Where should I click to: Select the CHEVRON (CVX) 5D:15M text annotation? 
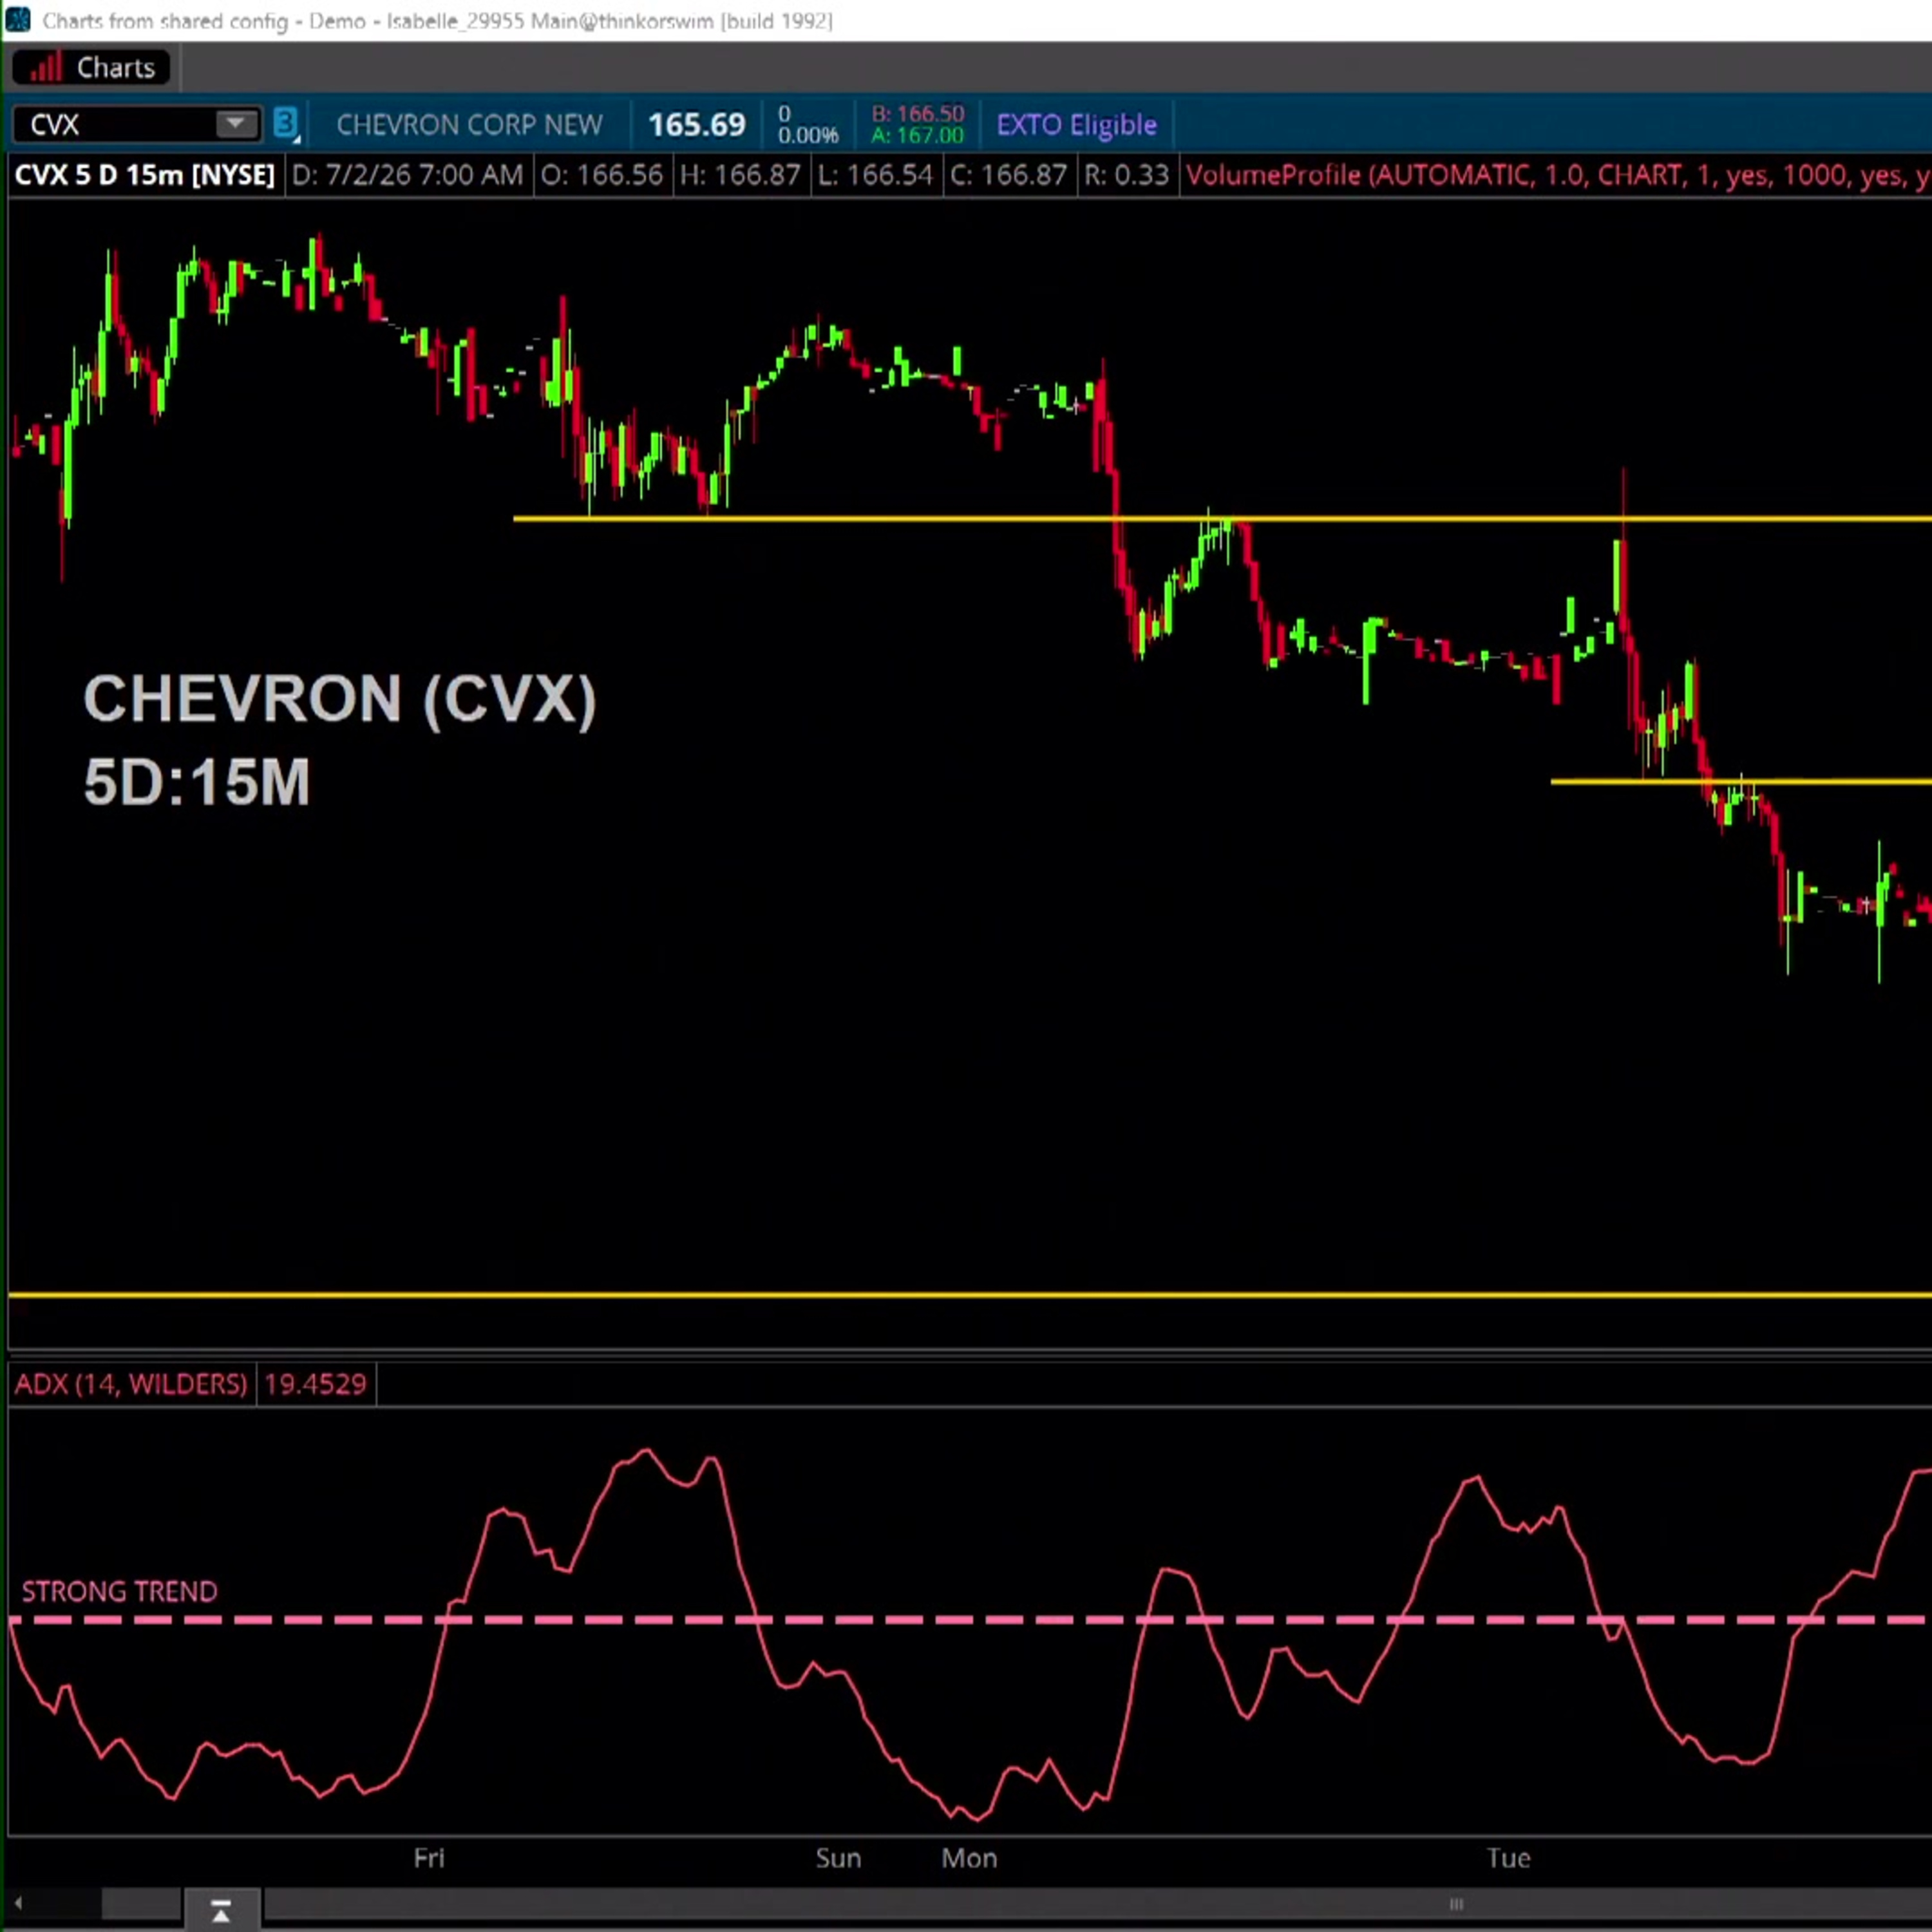[340, 740]
